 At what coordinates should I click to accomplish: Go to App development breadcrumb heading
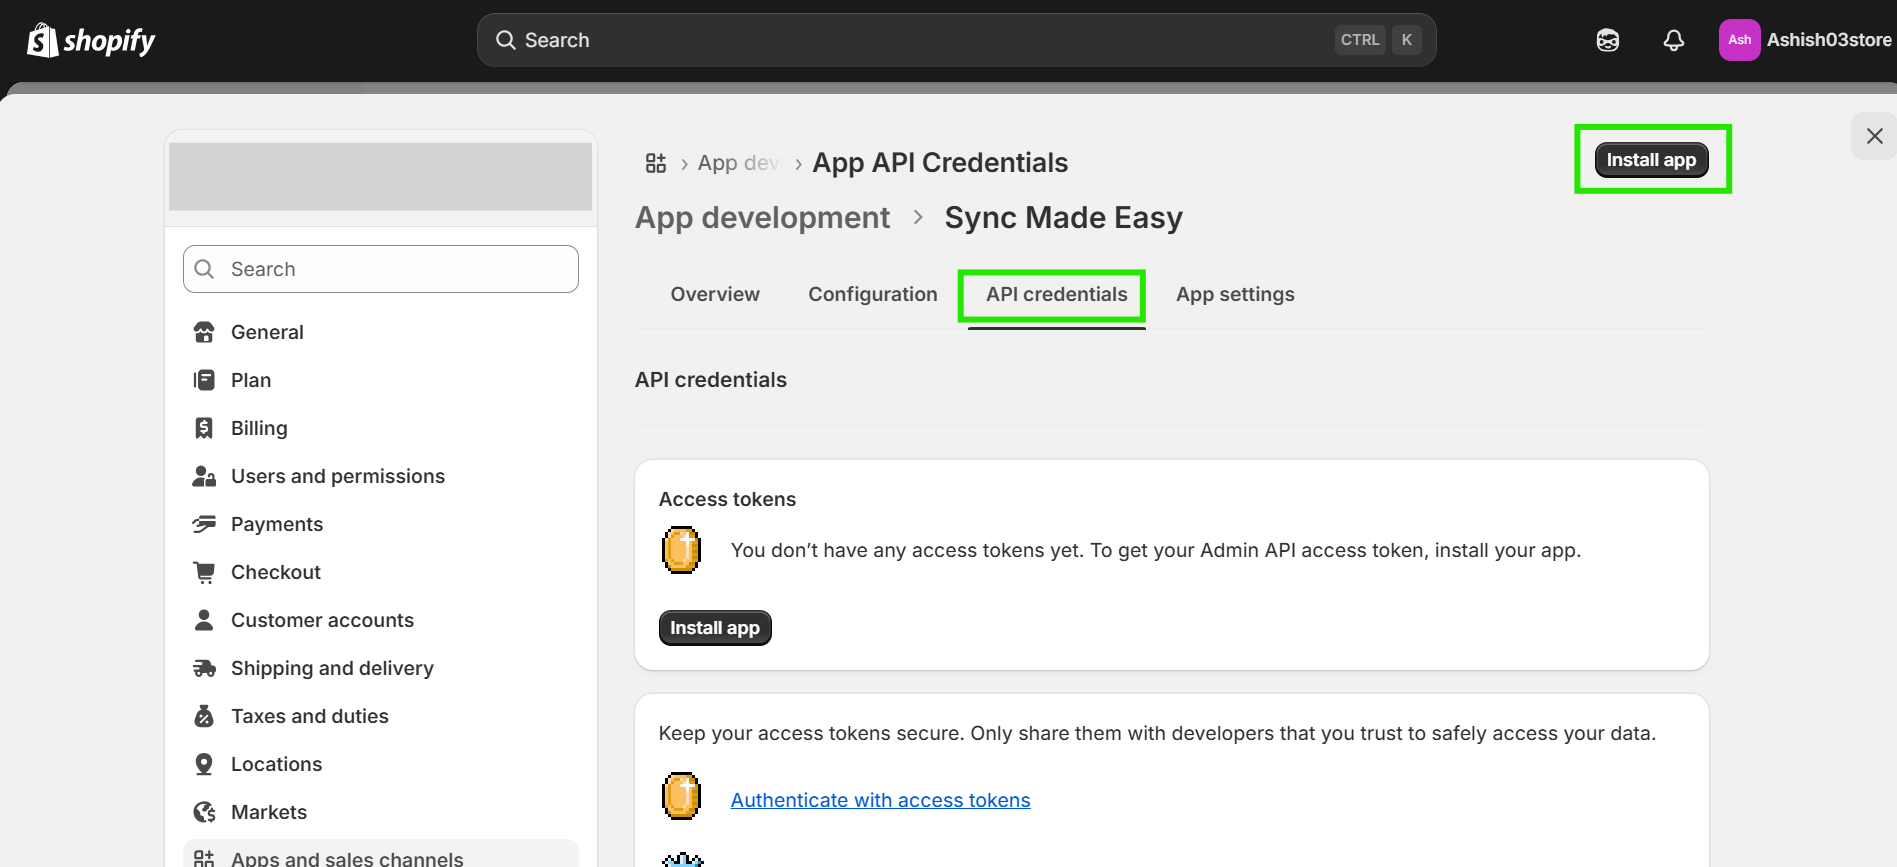762,218
